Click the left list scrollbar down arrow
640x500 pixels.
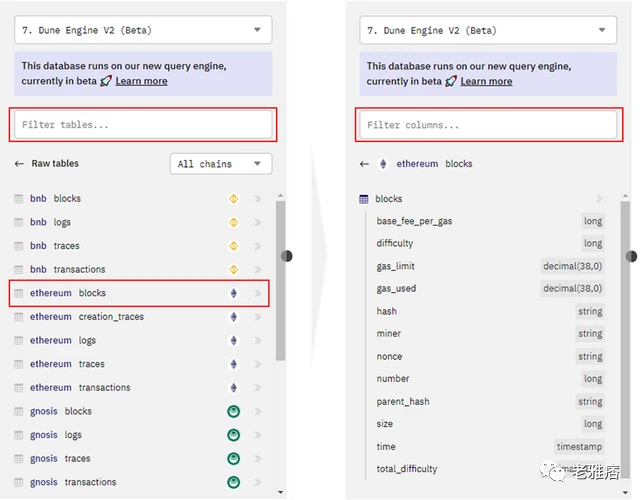tap(280, 492)
